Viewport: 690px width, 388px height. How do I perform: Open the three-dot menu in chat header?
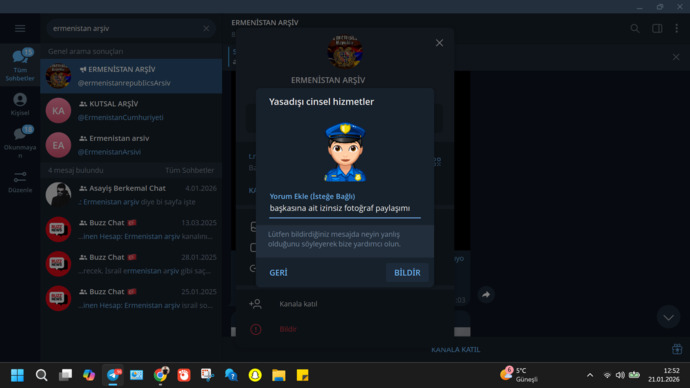[676, 29]
